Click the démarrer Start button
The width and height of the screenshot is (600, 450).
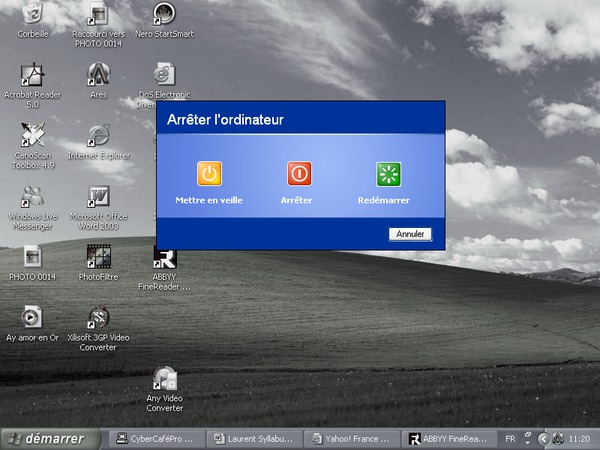(50, 439)
